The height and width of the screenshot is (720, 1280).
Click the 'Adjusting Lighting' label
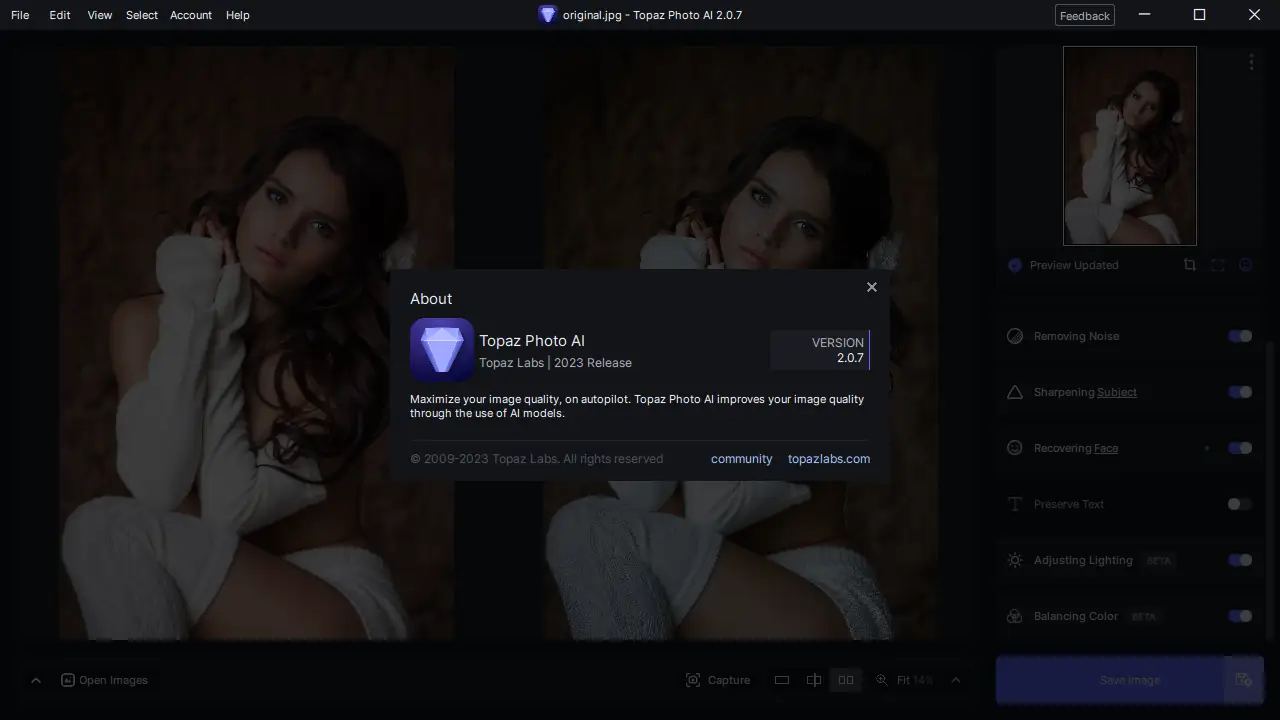(1083, 560)
